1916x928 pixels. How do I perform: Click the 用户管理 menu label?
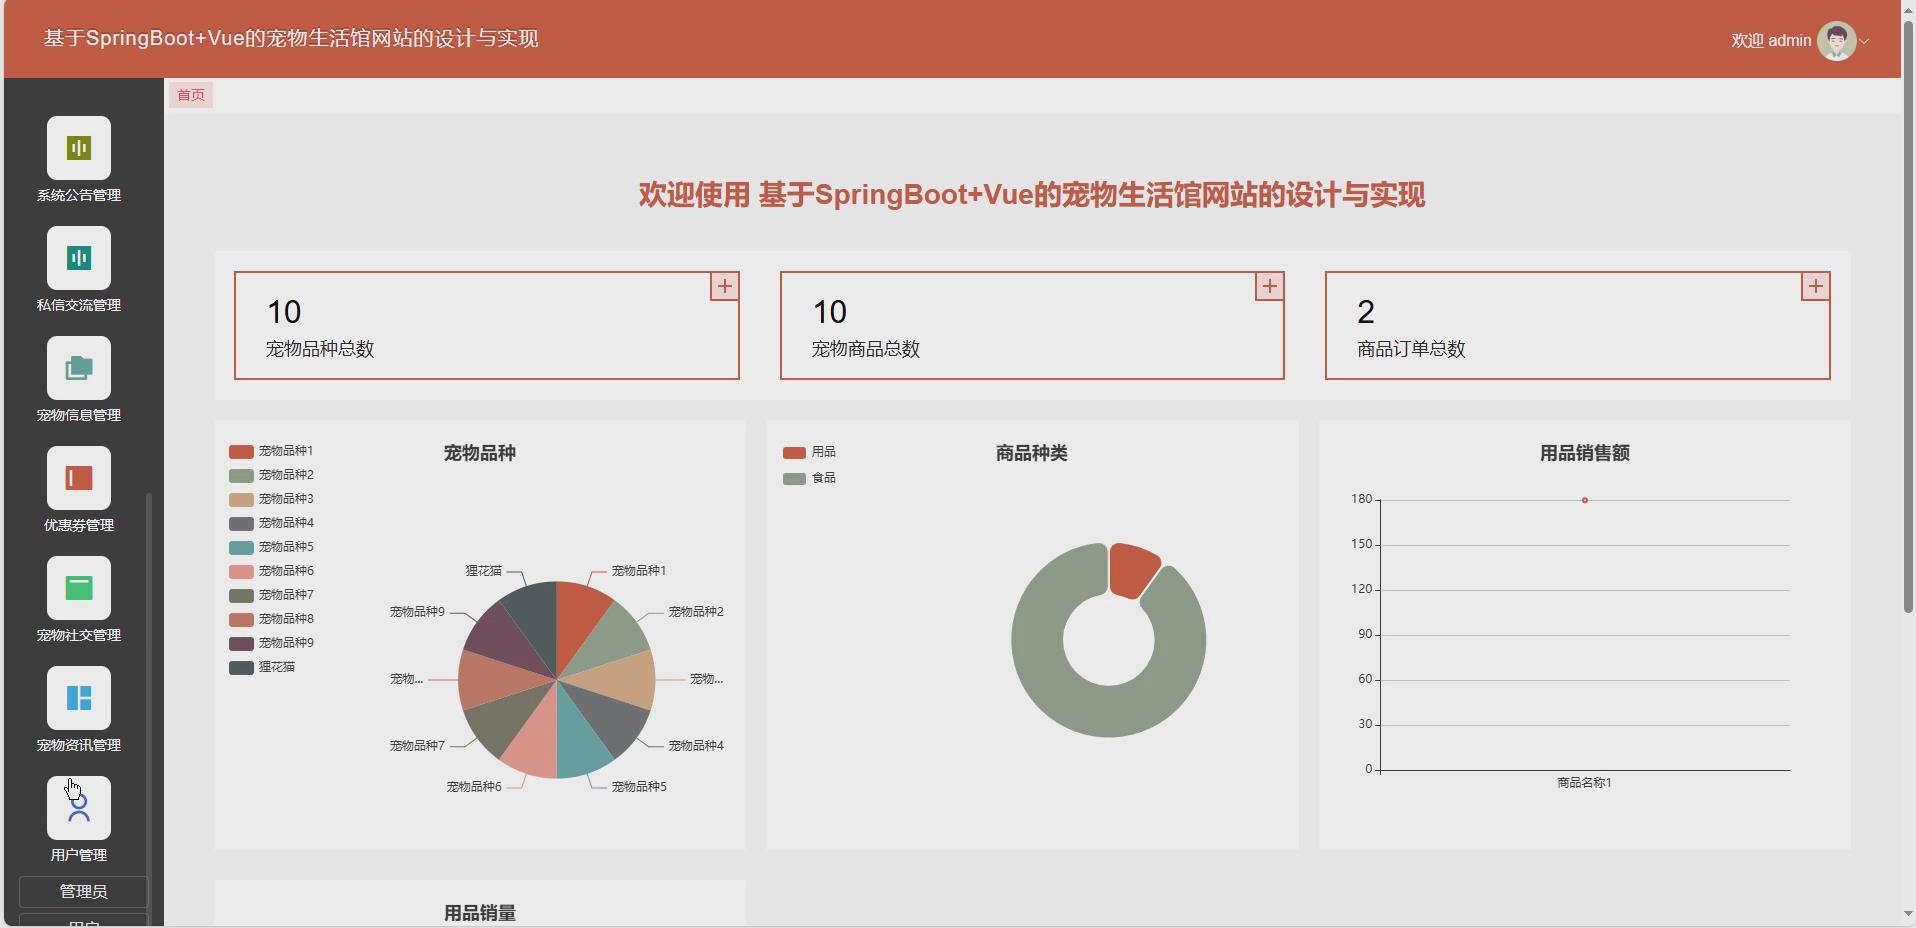click(x=79, y=855)
